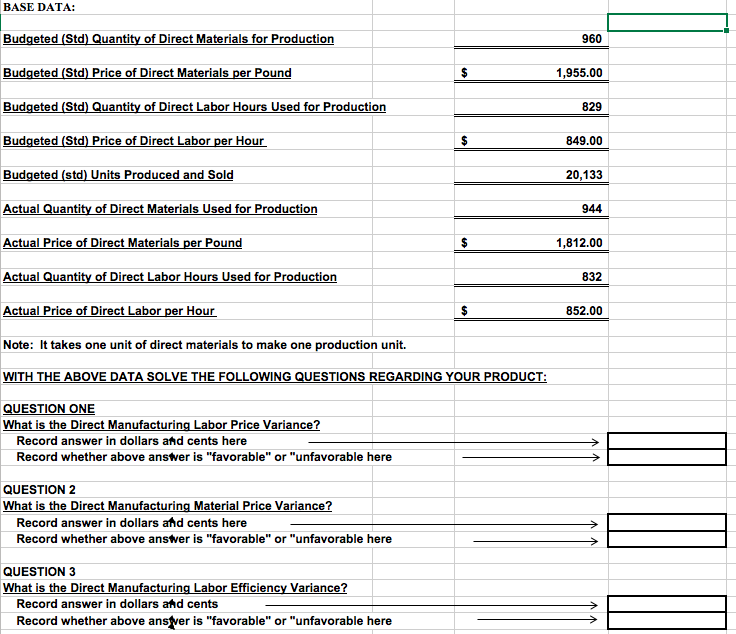
Task: Select the 'BASE DATA:' header cell
Action: 39,7
